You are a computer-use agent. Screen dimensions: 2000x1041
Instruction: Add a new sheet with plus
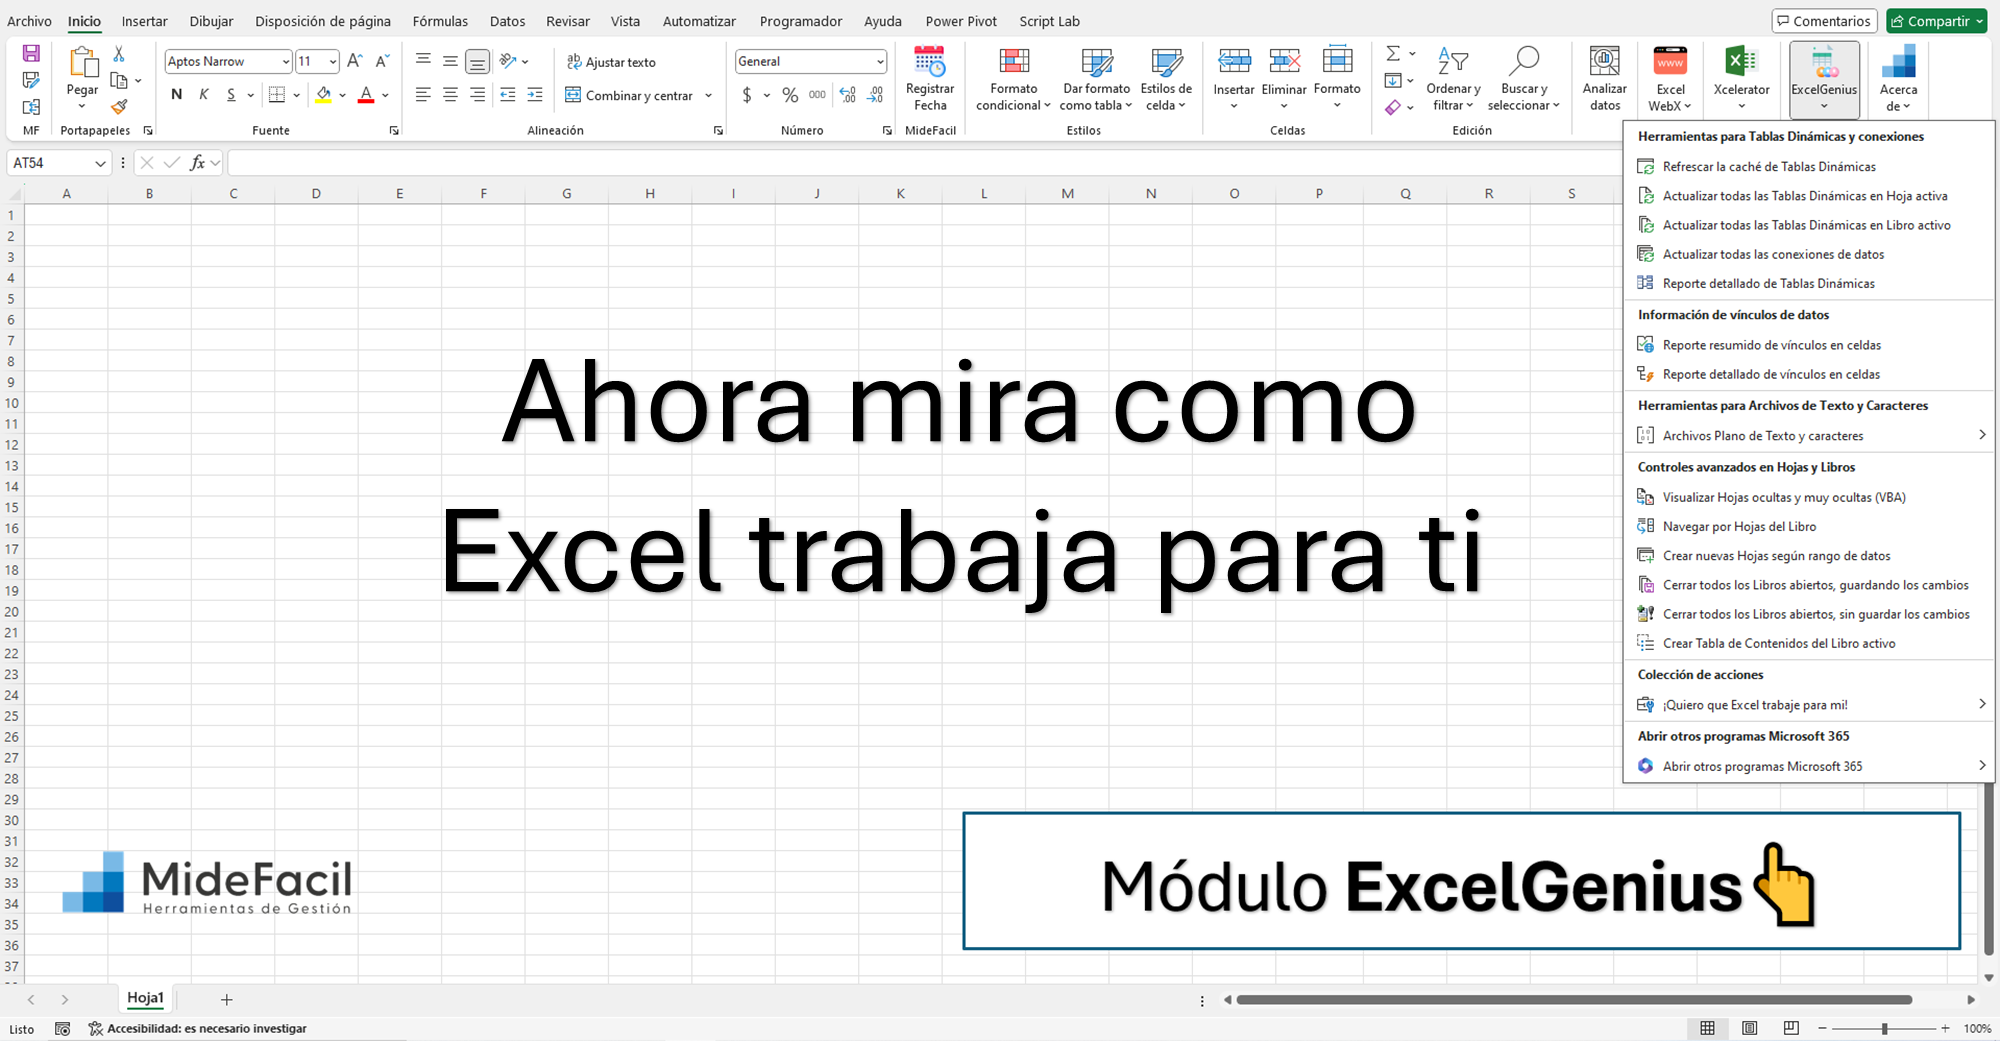click(x=227, y=999)
